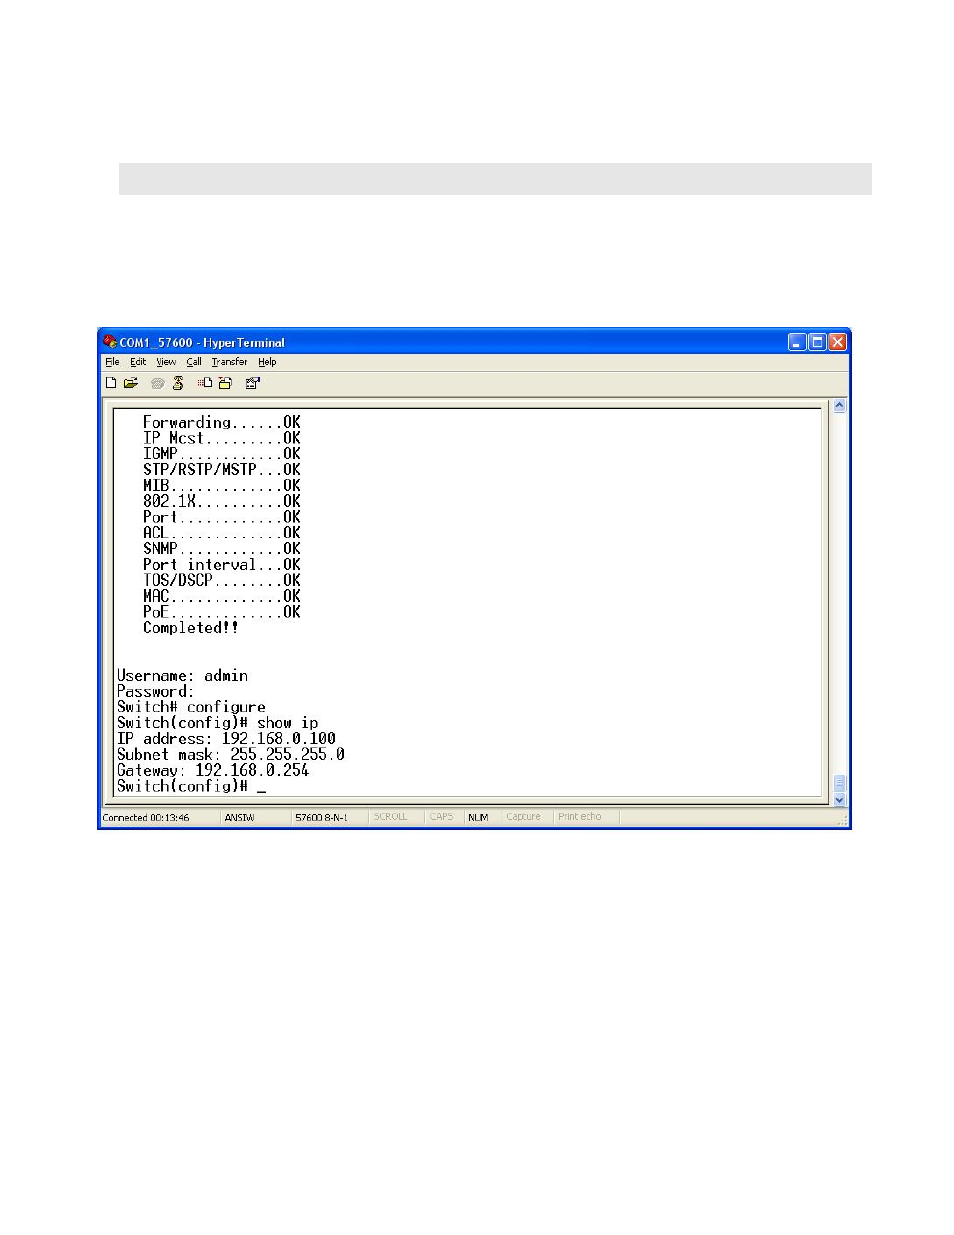Click the 'PoE.............OK' line

(x=222, y=612)
